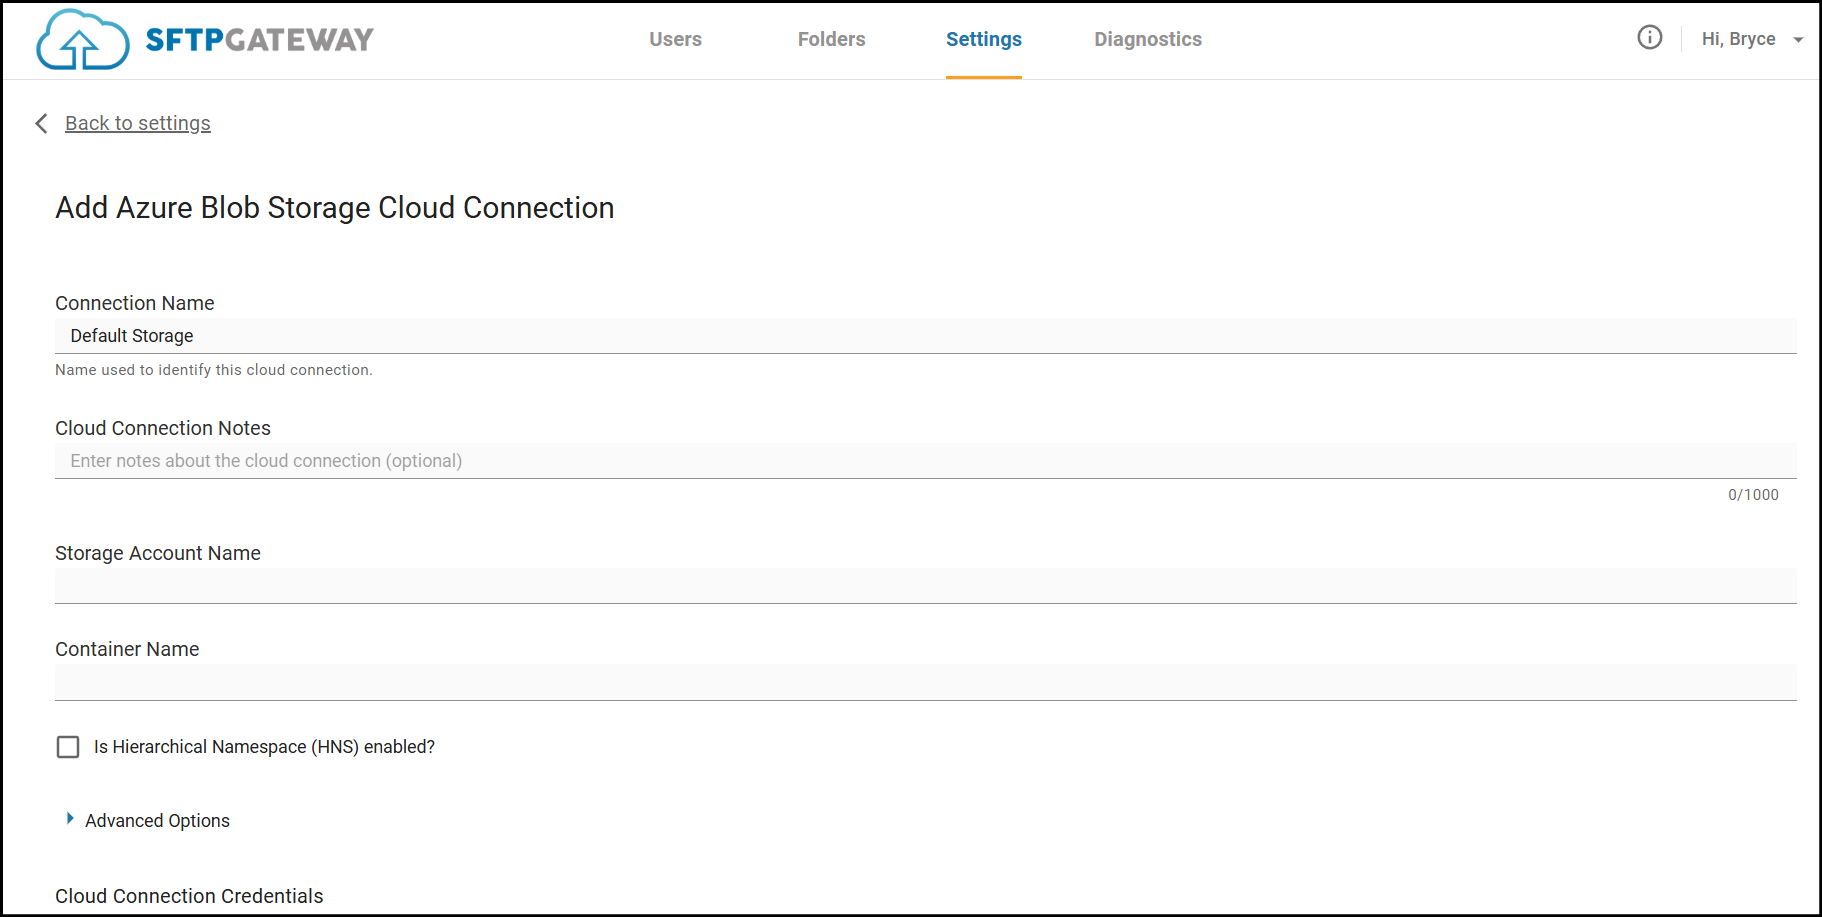Click the caret arrow beside Hi, Bryce
Image resolution: width=1822 pixels, height=917 pixels.
pos(1798,40)
